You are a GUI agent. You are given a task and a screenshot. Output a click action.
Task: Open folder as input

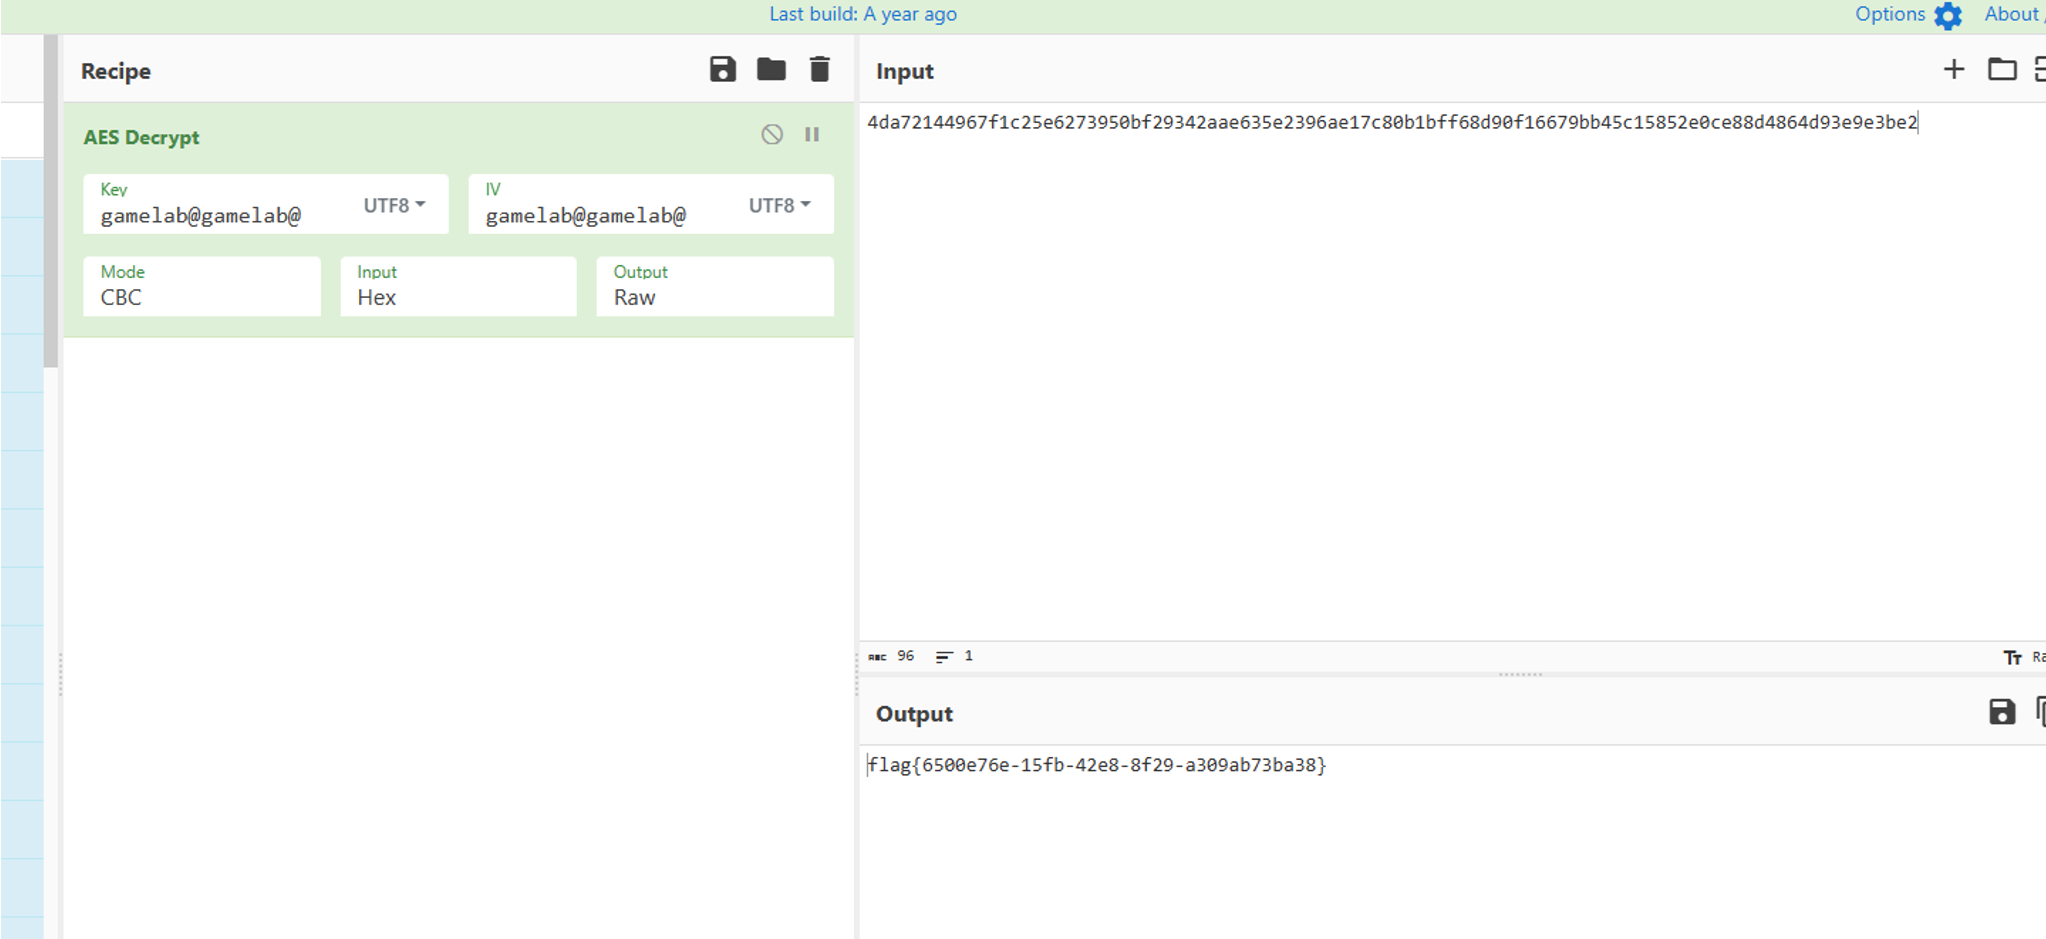[x=2002, y=69]
